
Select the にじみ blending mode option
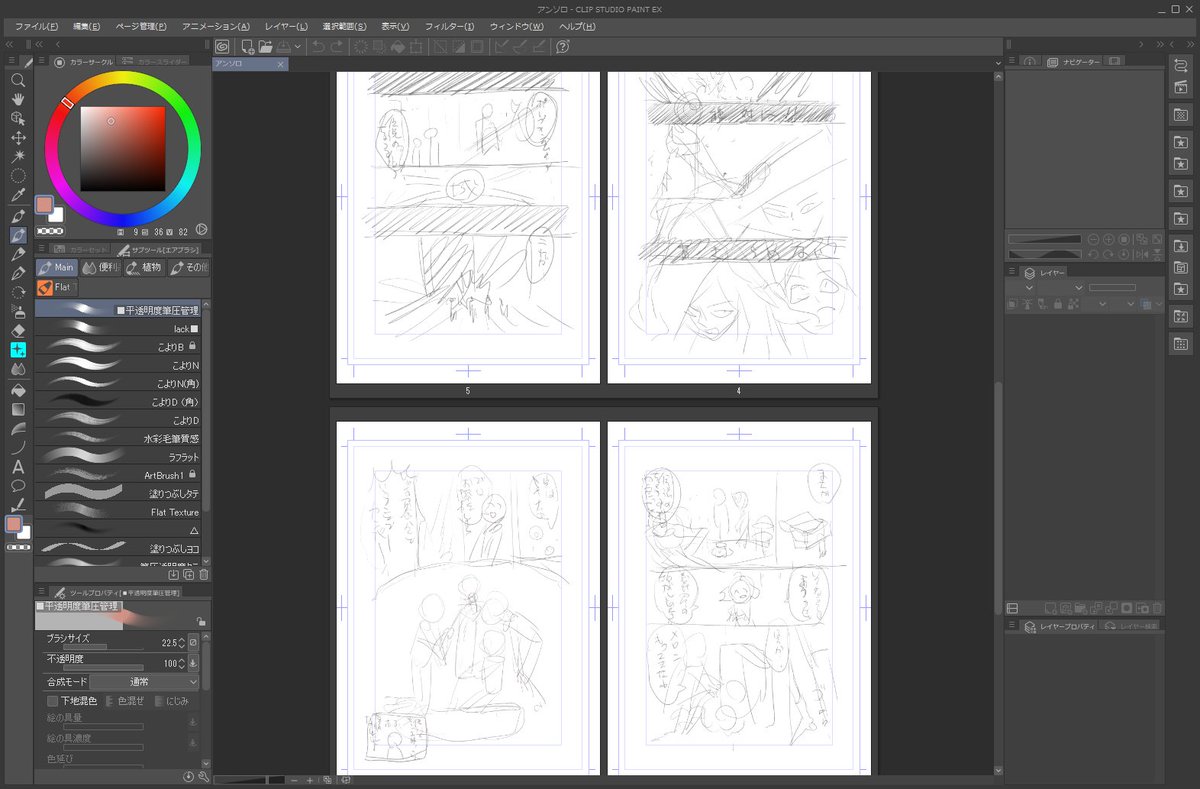(171, 701)
